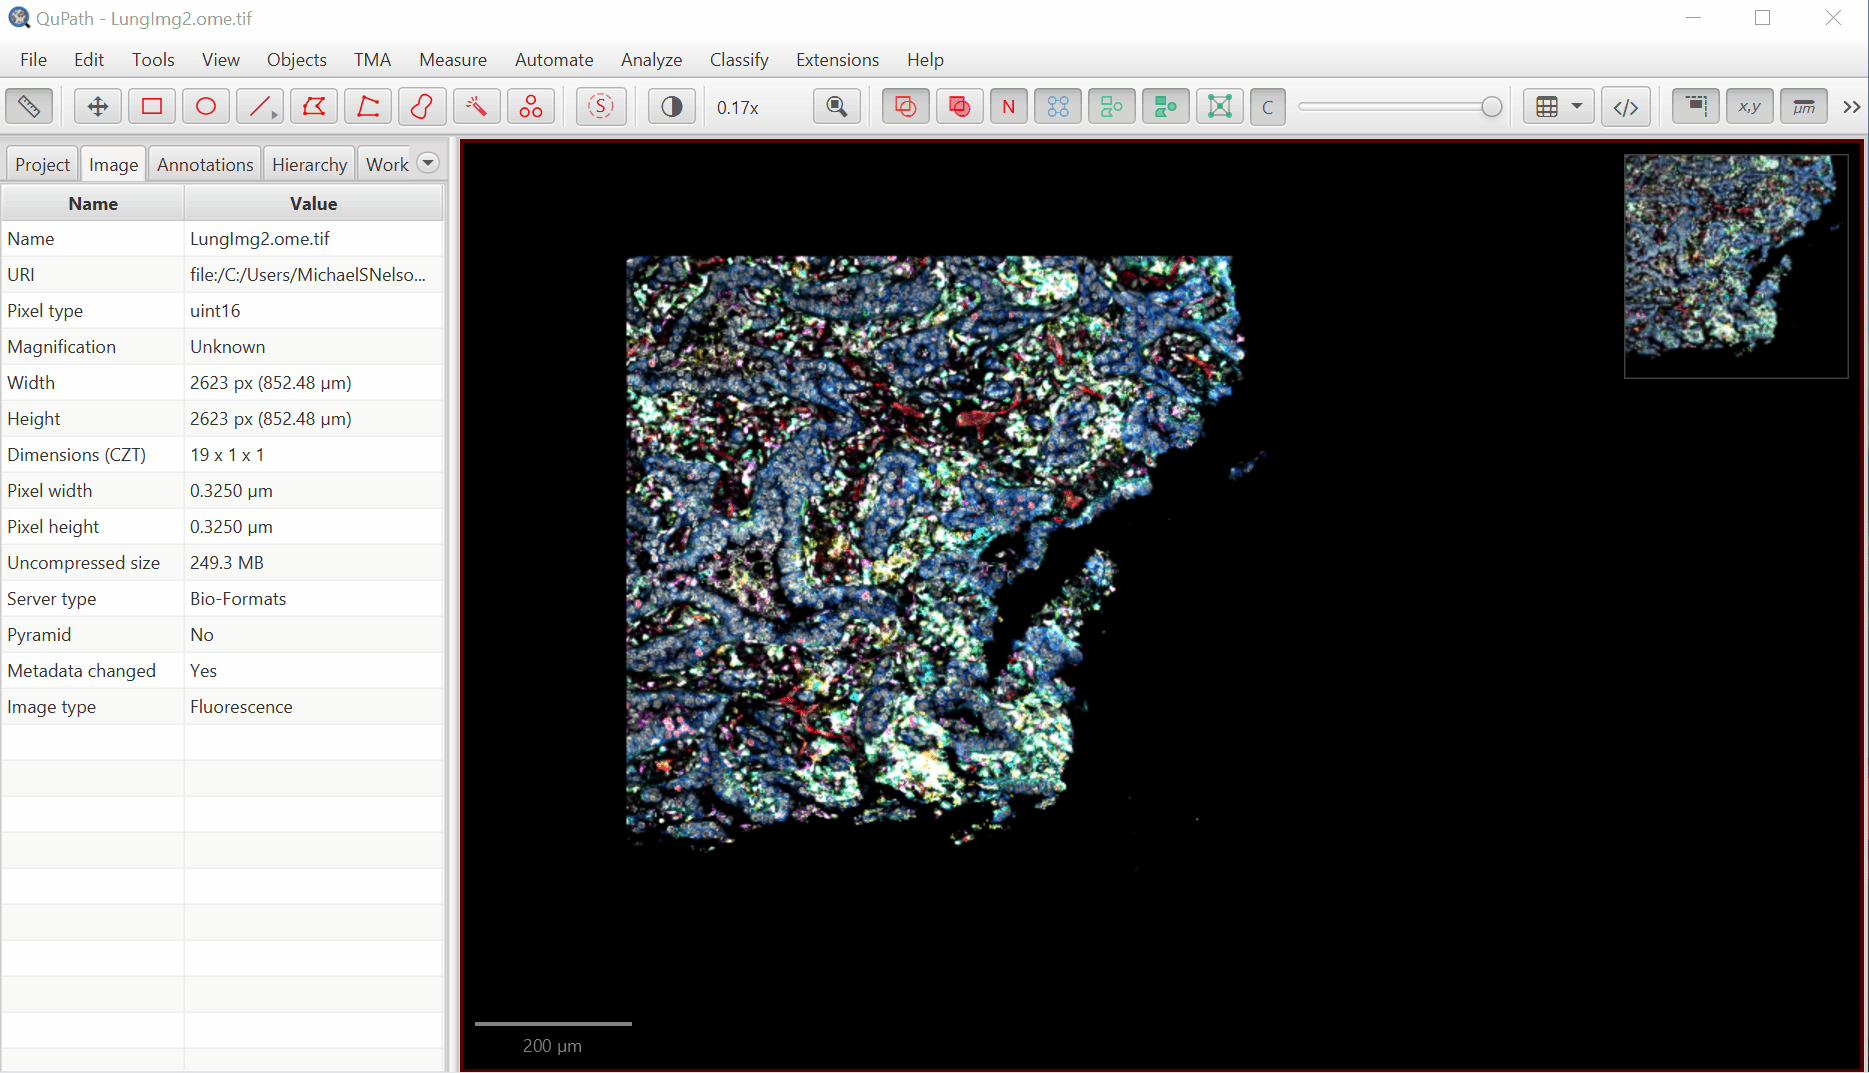Viewport: 1869px width, 1073px height.
Task: Expand hidden toolbar items chevron
Action: [1851, 107]
